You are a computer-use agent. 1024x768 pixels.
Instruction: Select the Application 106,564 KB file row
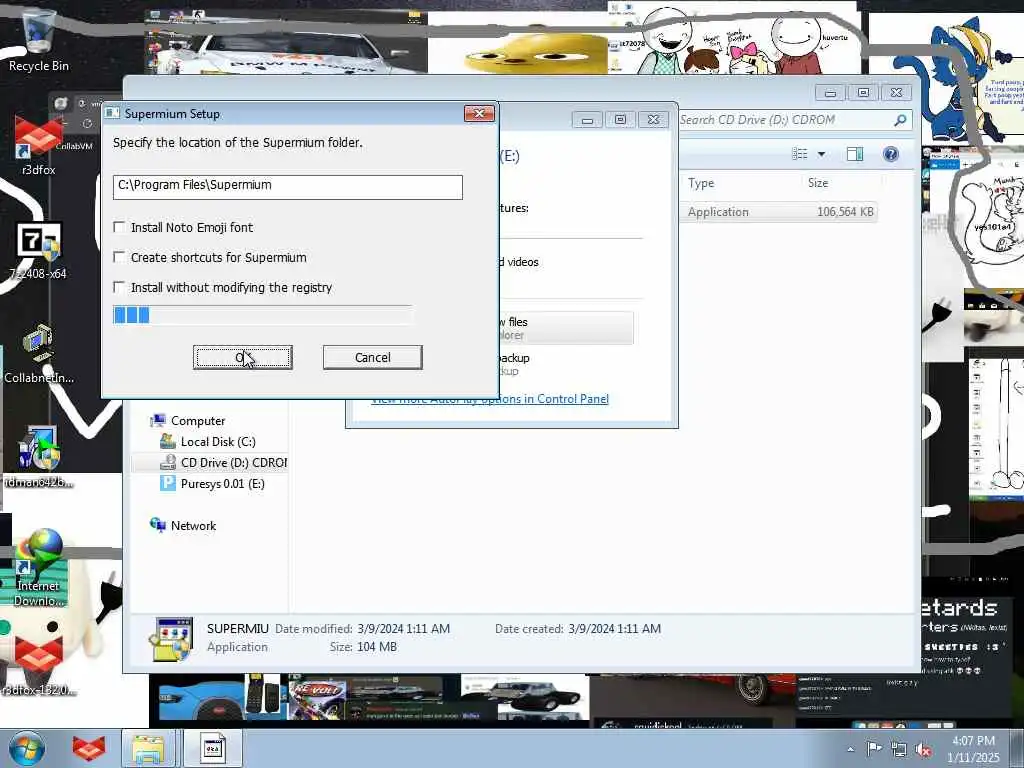click(x=778, y=212)
